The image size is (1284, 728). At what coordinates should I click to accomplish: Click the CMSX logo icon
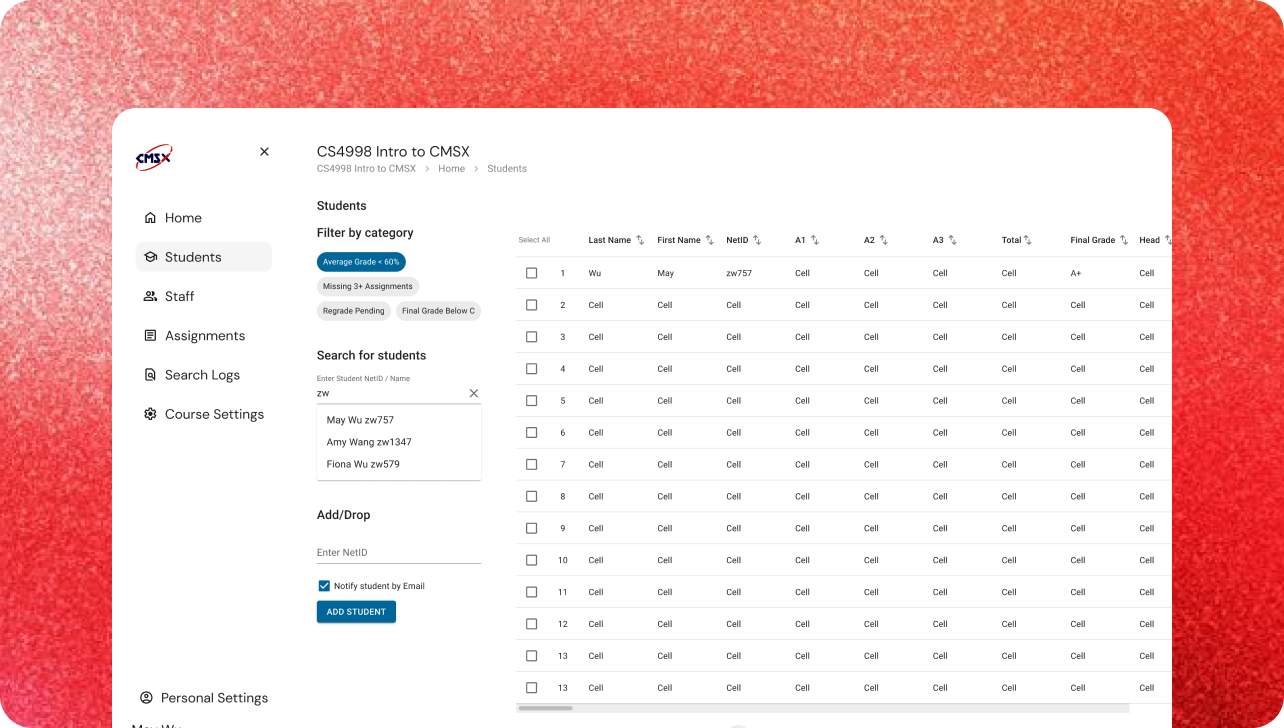click(154, 157)
